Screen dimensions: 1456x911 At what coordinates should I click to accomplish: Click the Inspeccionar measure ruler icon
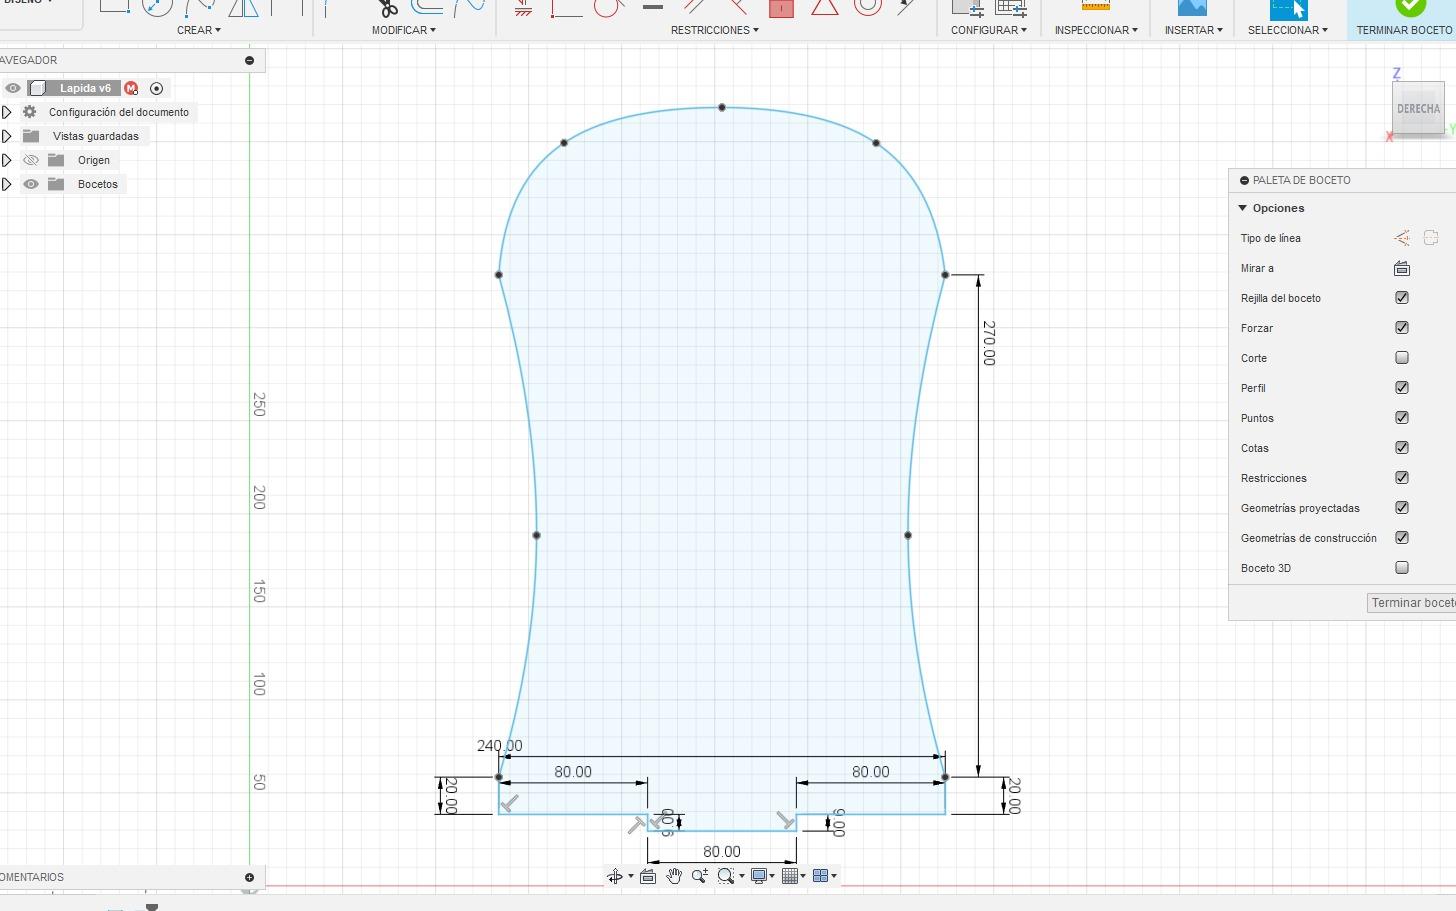tap(1096, 6)
